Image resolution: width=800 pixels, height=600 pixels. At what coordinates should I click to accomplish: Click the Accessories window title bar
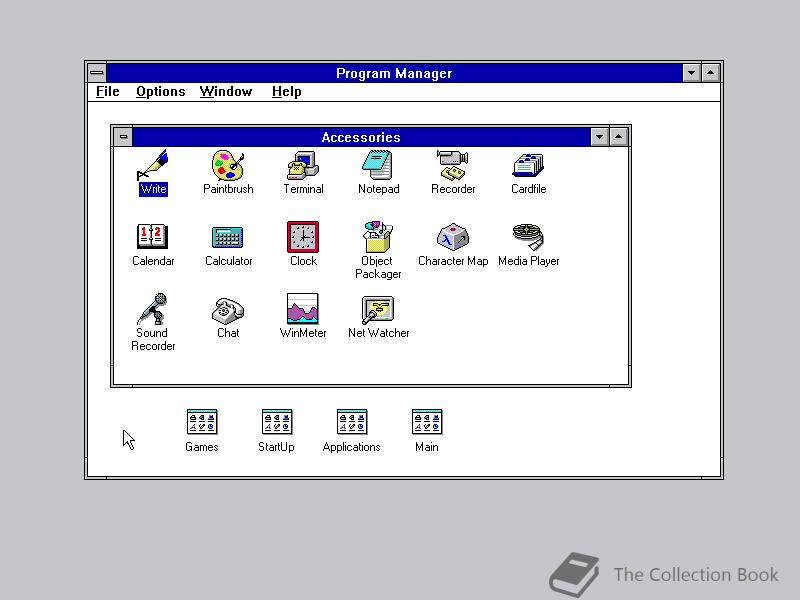(361, 137)
